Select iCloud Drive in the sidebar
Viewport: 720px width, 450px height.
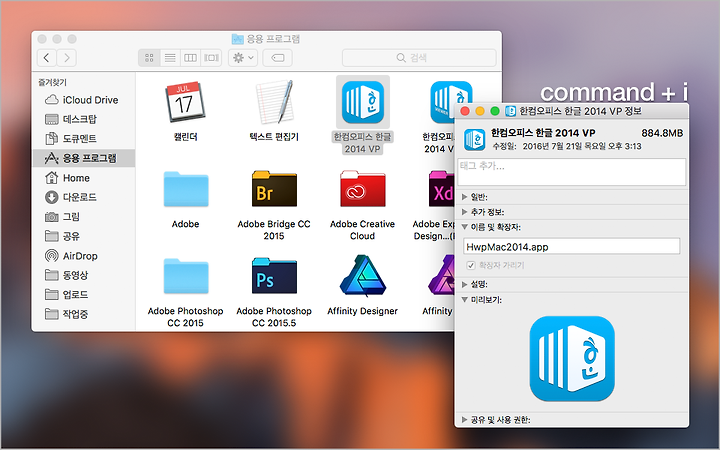84,100
